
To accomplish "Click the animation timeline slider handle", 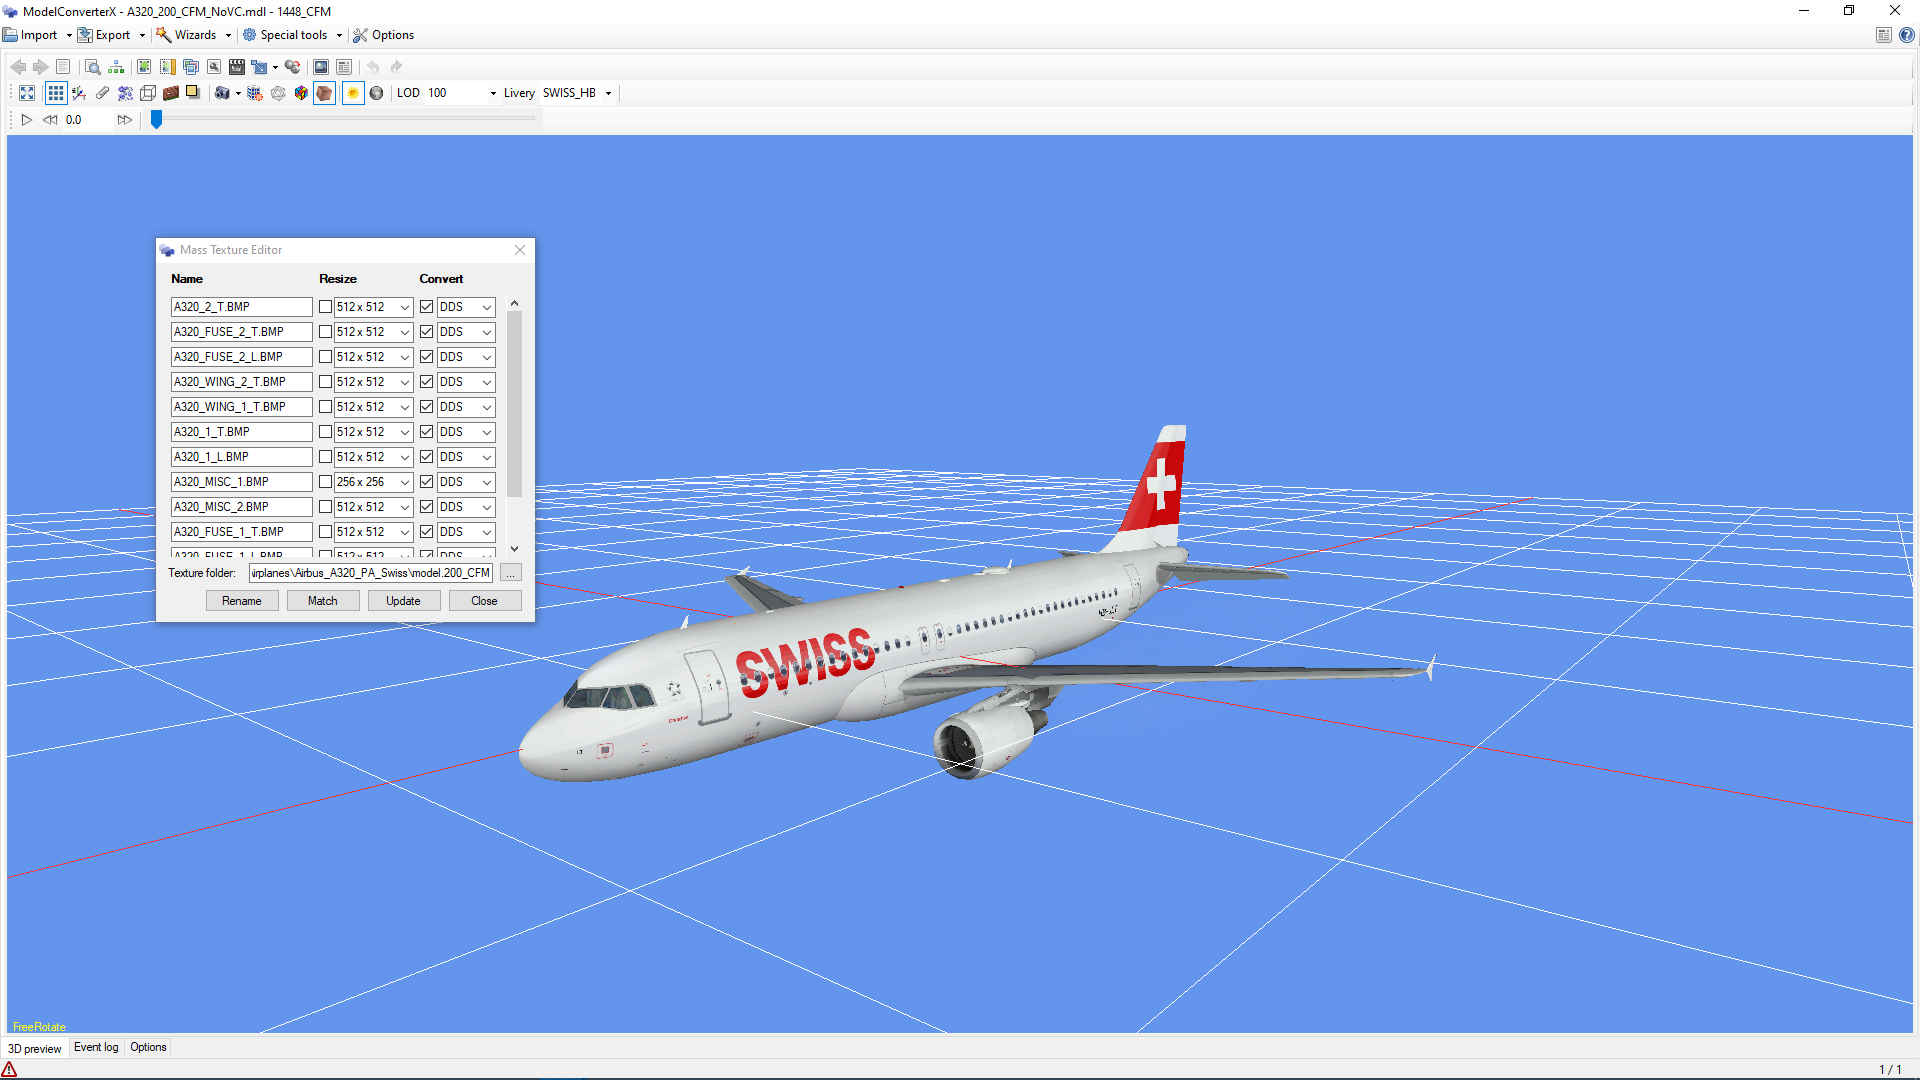I will coord(156,119).
